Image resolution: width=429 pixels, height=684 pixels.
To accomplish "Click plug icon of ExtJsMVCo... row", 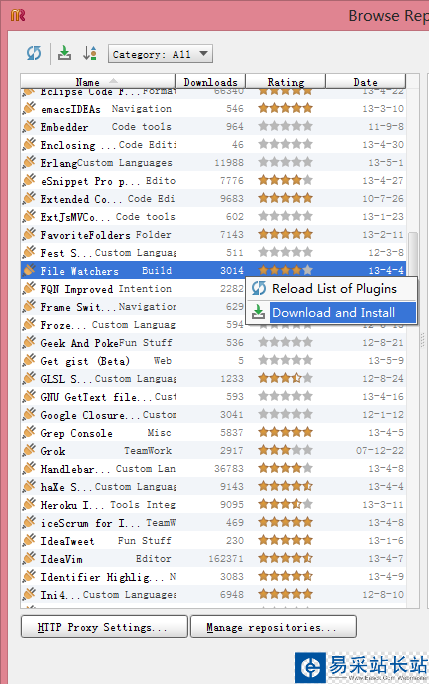I will coord(29,216).
